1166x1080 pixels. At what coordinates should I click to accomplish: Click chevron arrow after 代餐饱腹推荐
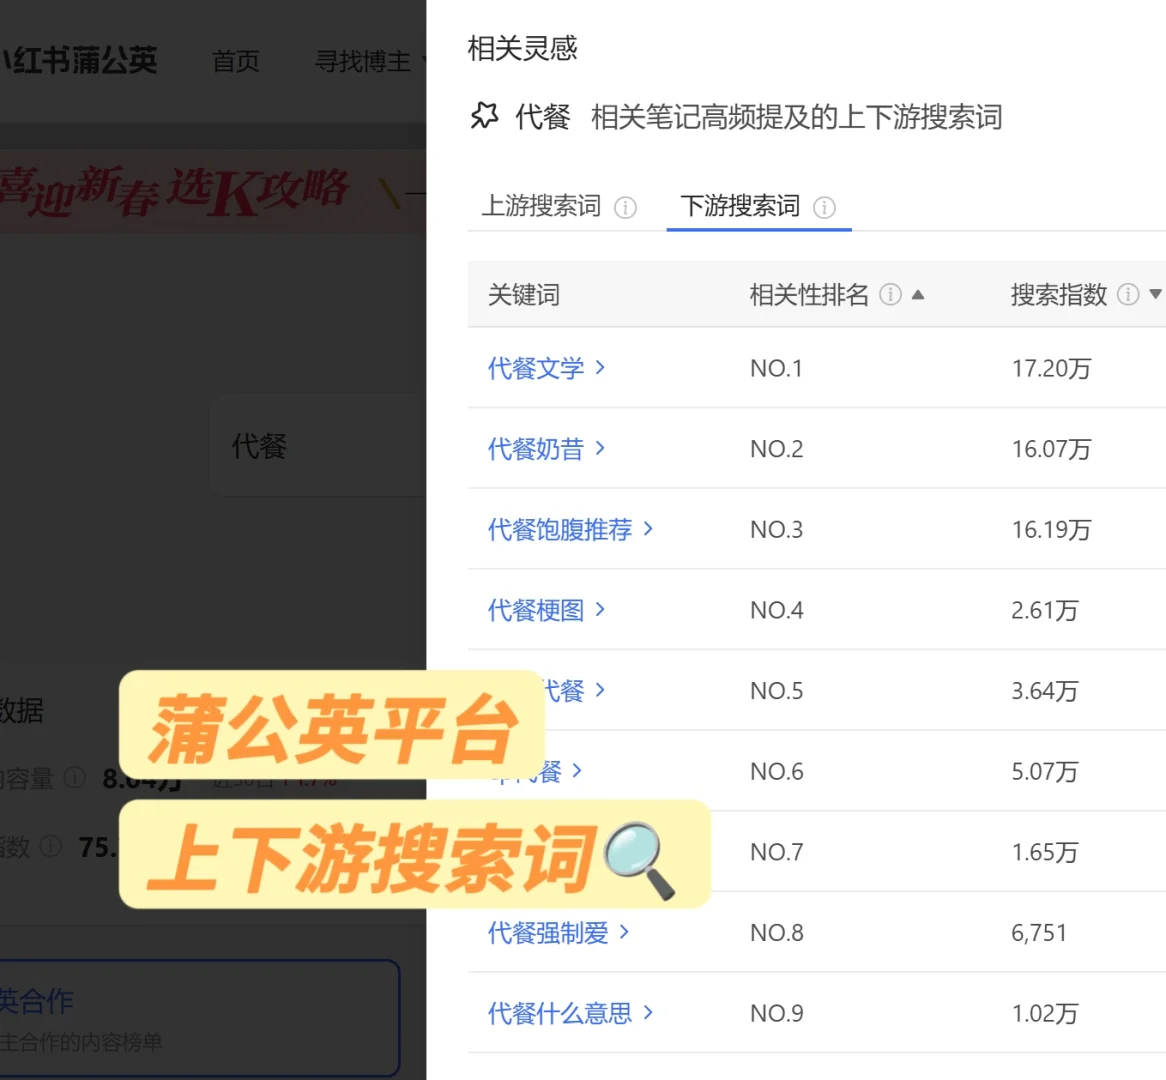pyautogui.click(x=648, y=528)
